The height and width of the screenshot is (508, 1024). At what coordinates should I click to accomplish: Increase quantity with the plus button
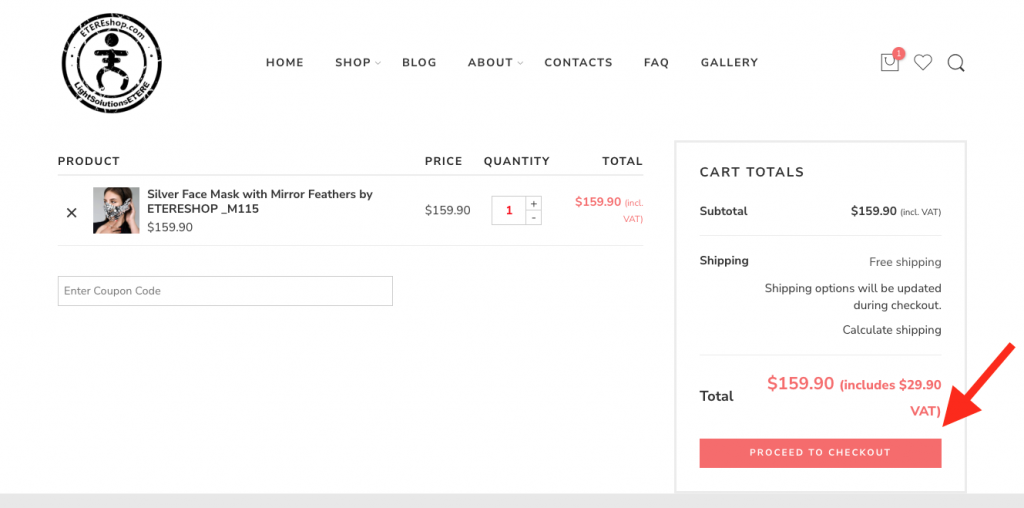click(534, 204)
